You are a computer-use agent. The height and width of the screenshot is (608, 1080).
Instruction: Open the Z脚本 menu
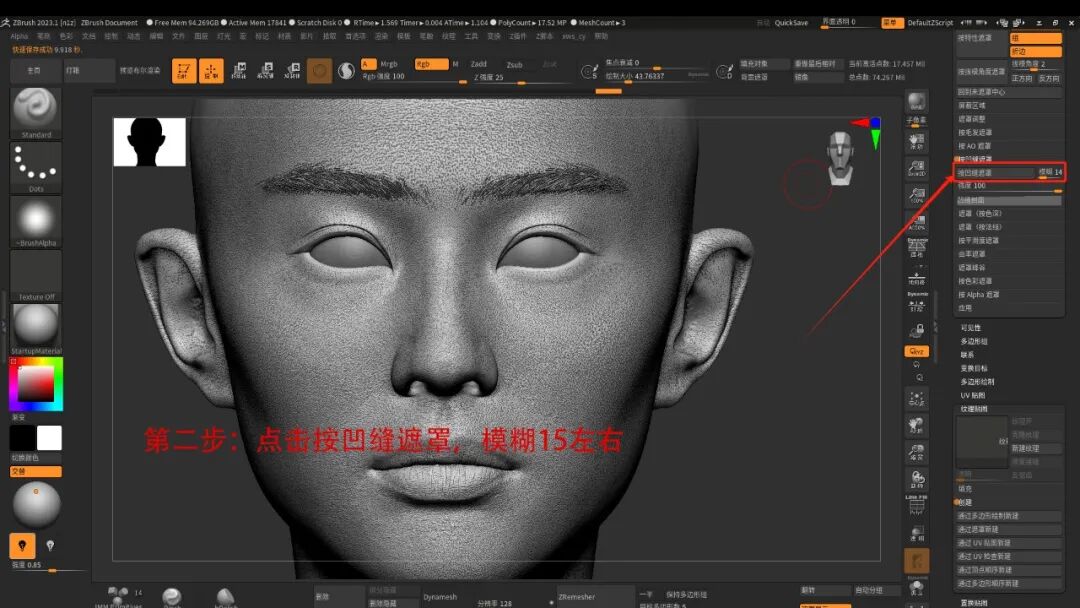pos(544,36)
